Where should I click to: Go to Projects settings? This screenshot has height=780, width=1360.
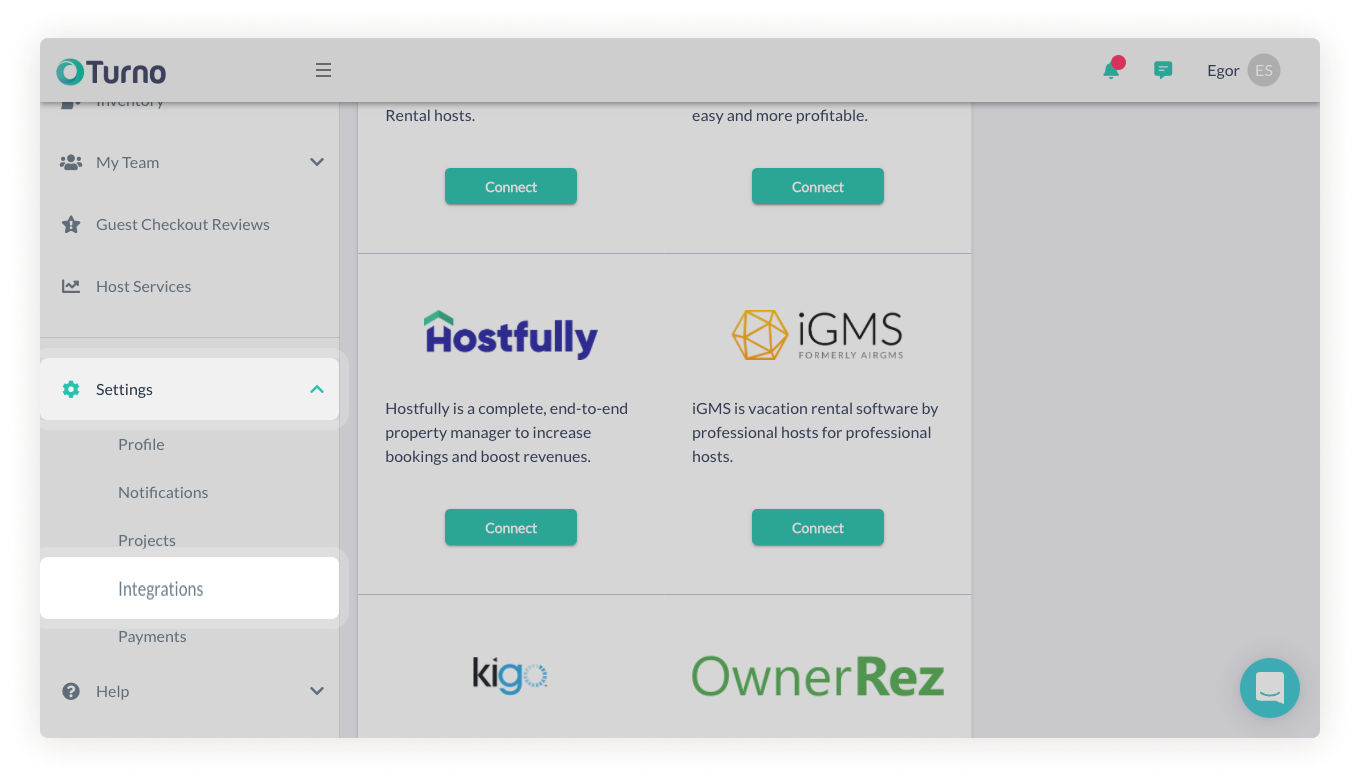point(147,540)
